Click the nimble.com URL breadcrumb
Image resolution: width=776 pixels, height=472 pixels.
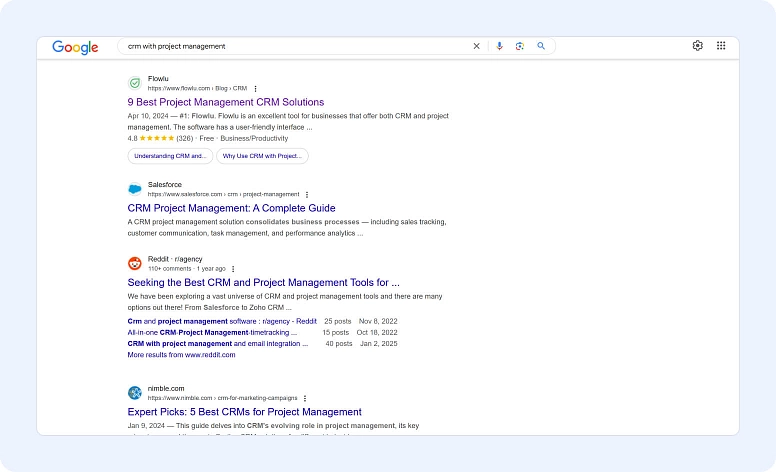[222, 398]
